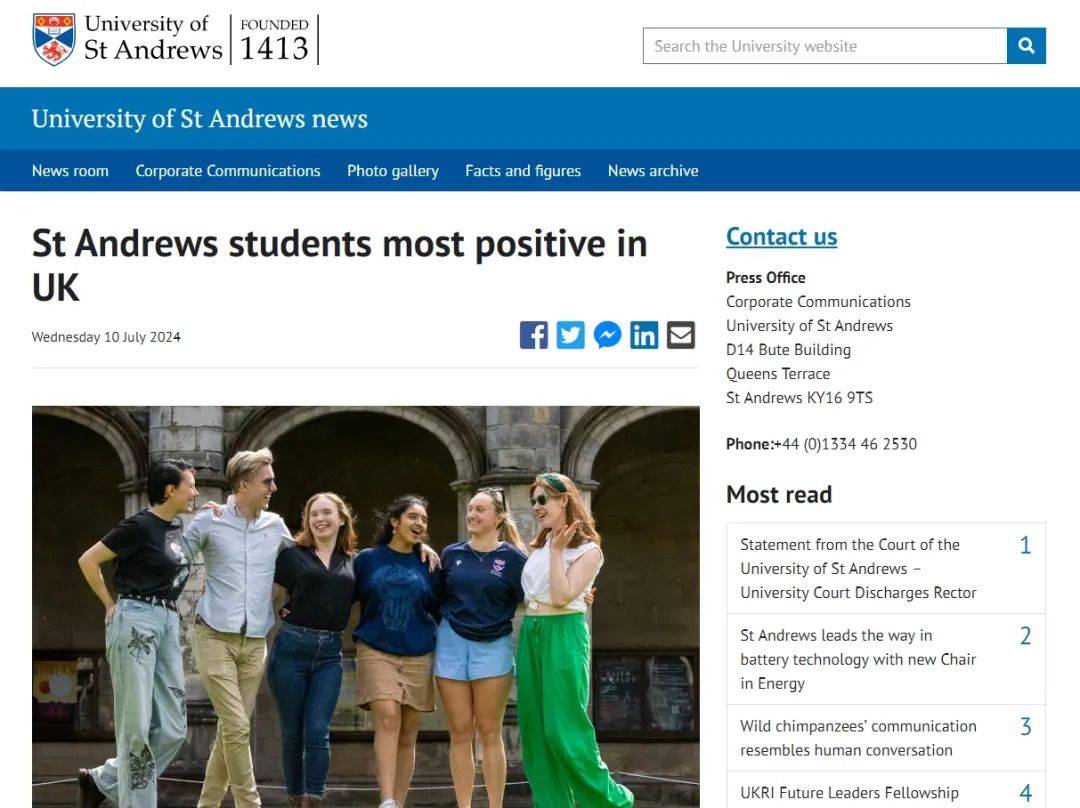1080x808 pixels.
Task: Focus the Search the University website field
Action: pos(824,45)
